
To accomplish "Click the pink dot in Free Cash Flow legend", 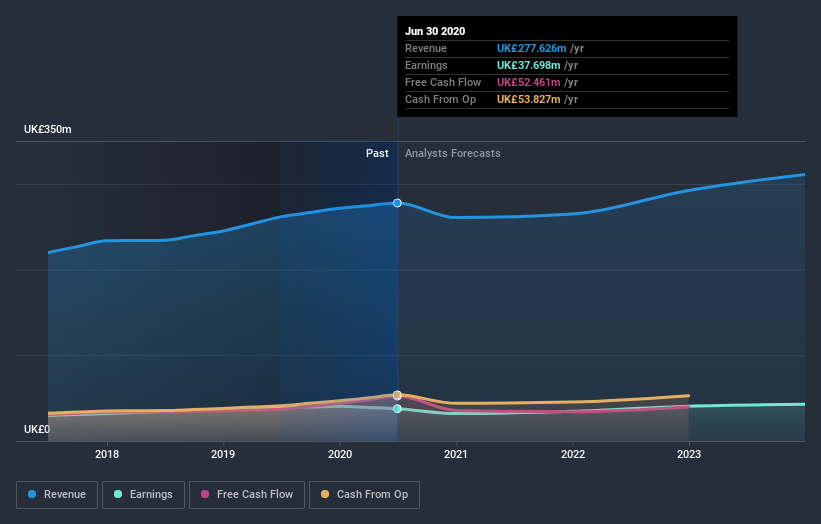I will click(x=205, y=494).
